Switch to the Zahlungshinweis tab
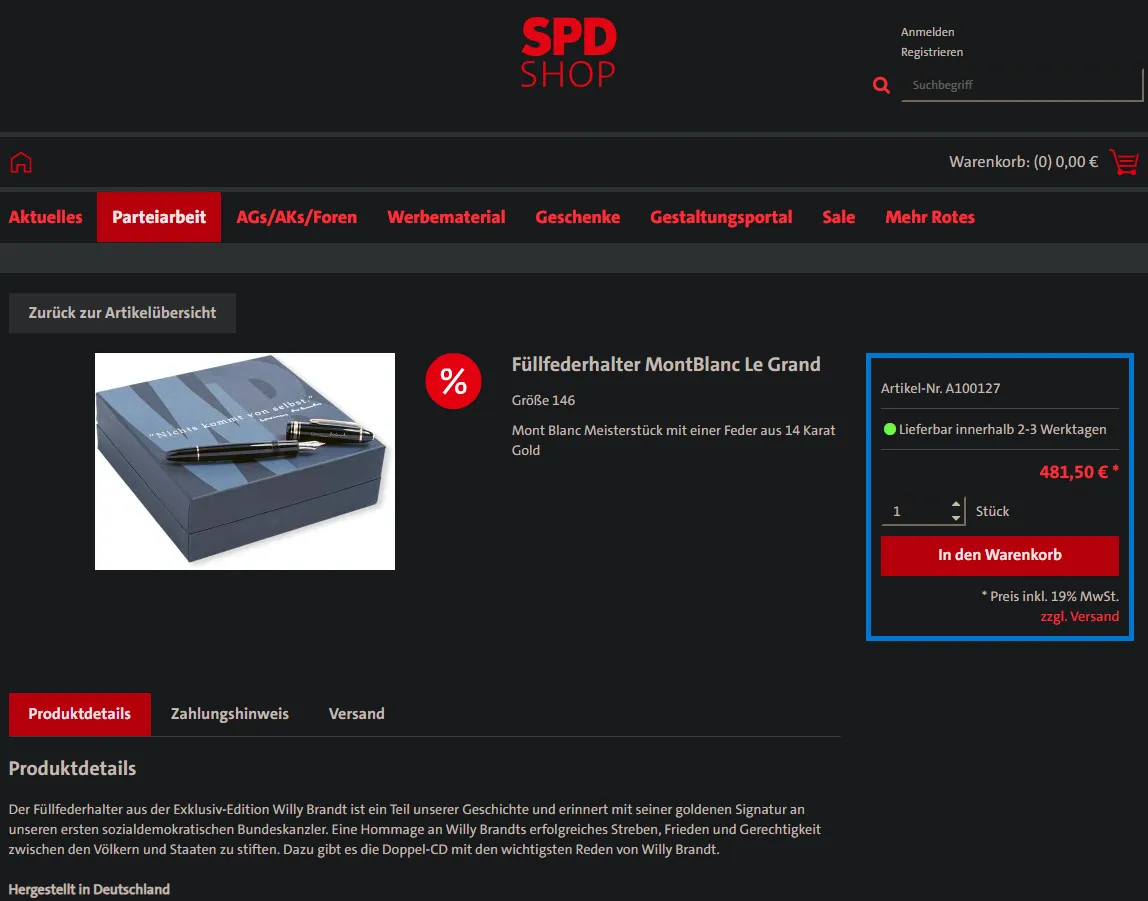The image size is (1148, 901). tap(230, 714)
